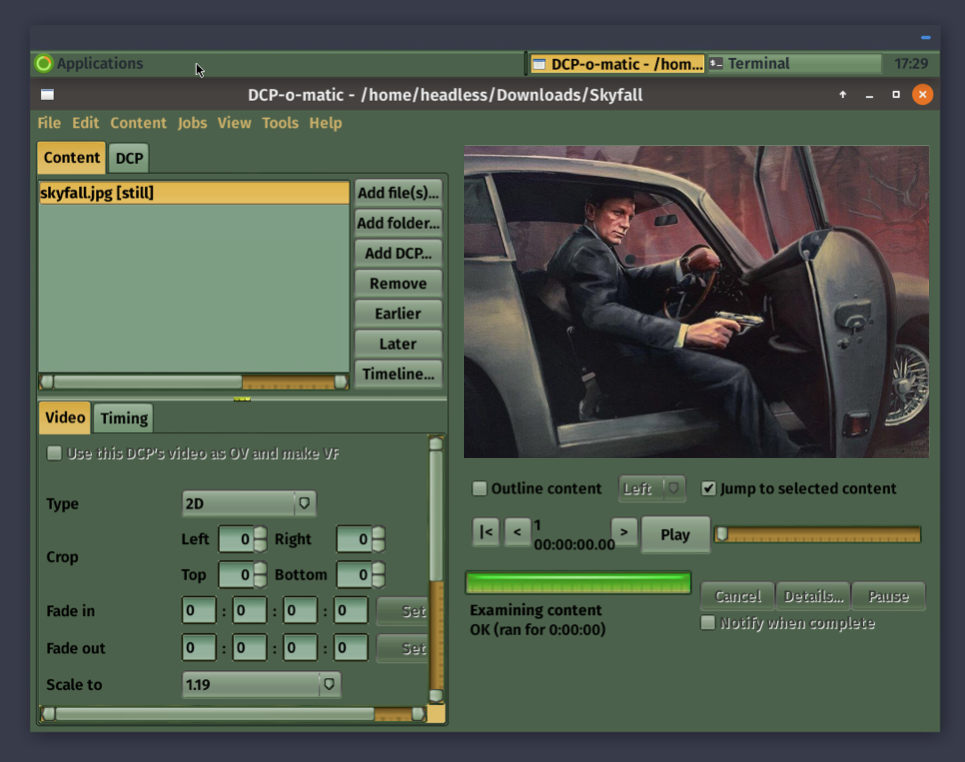This screenshot has width=965, height=762.
Task: Open the Jobs menu
Action: coord(192,123)
